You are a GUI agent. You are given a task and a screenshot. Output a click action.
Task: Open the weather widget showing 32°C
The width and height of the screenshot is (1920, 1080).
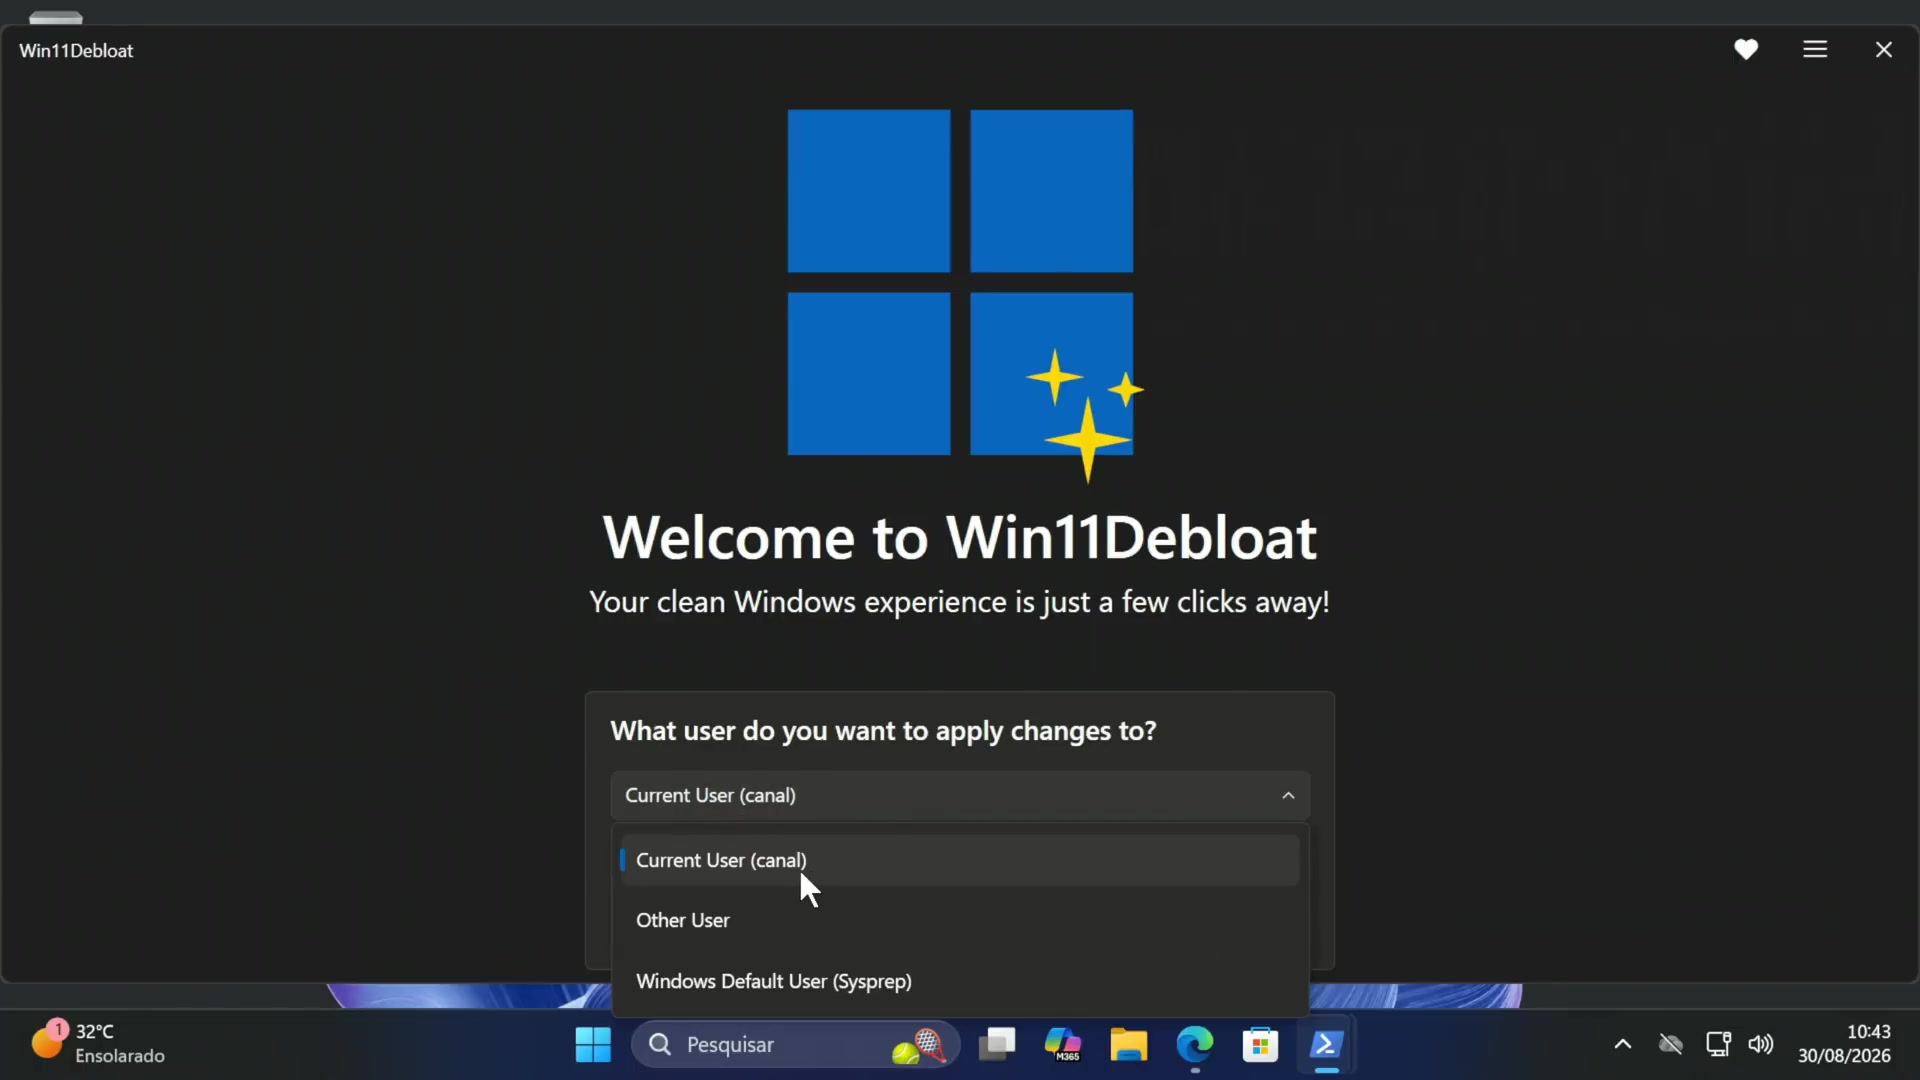98,1043
